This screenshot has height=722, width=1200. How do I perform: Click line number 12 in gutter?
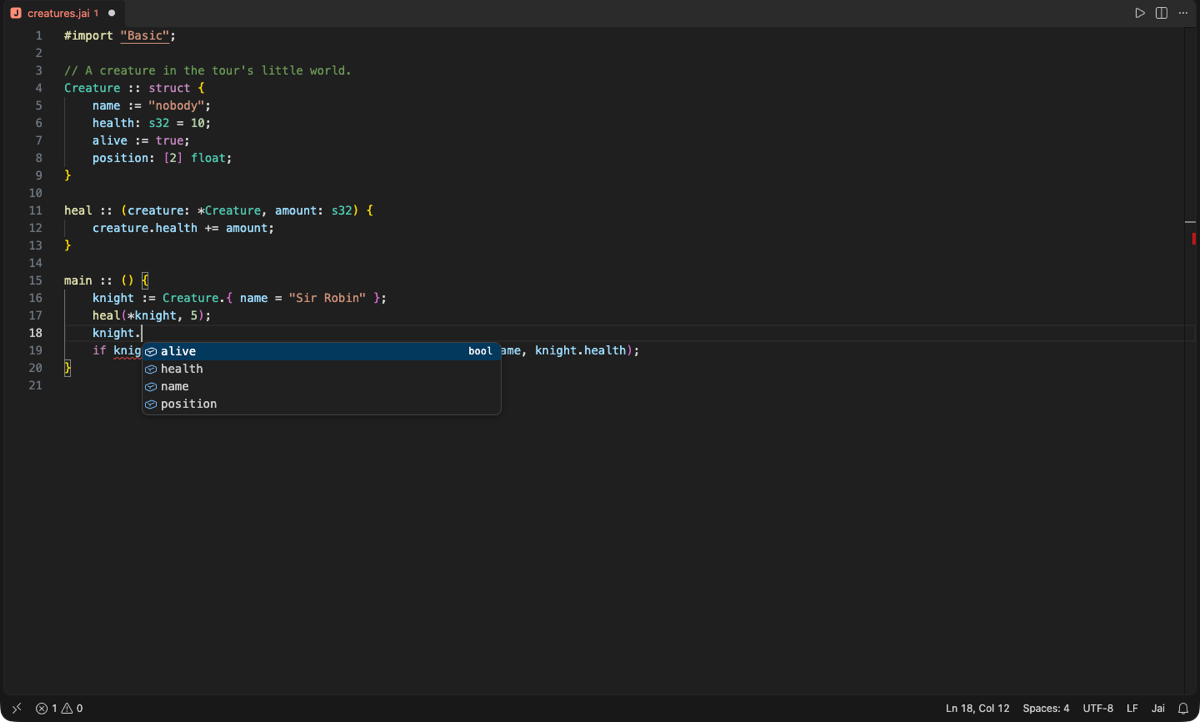tap(36, 228)
